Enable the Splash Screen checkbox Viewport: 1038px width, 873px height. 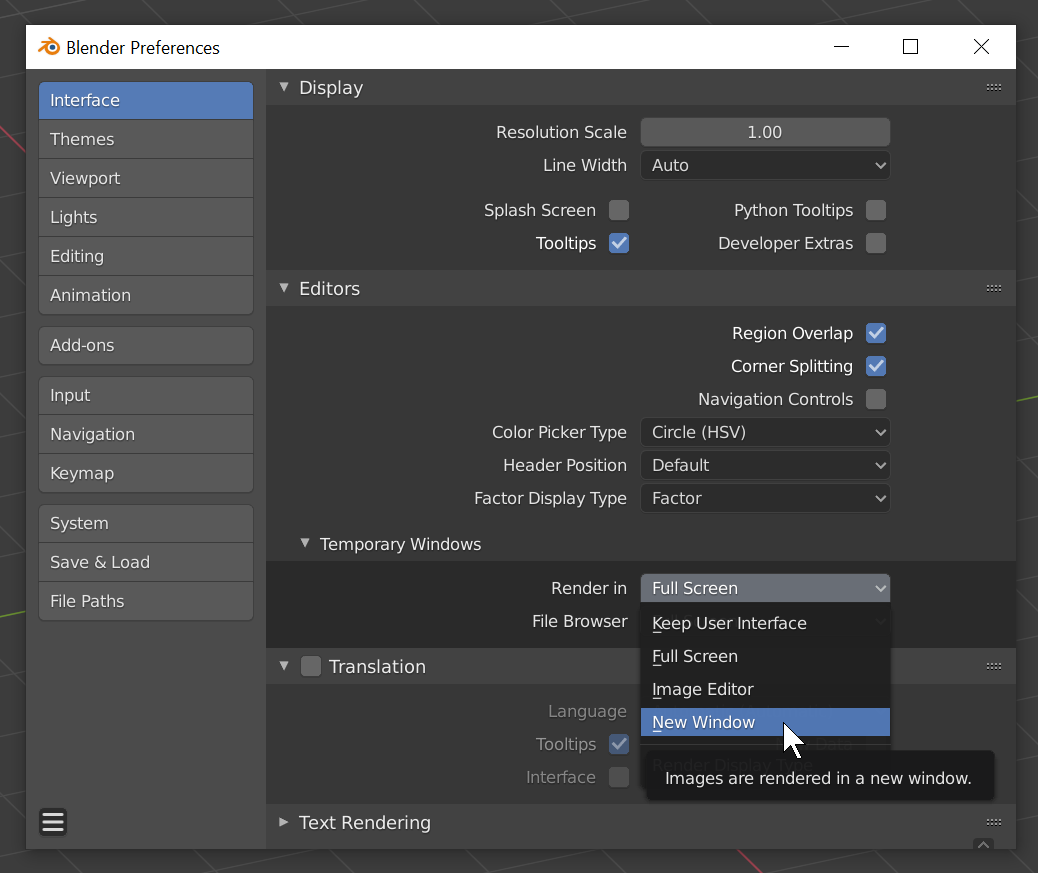[x=619, y=210]
